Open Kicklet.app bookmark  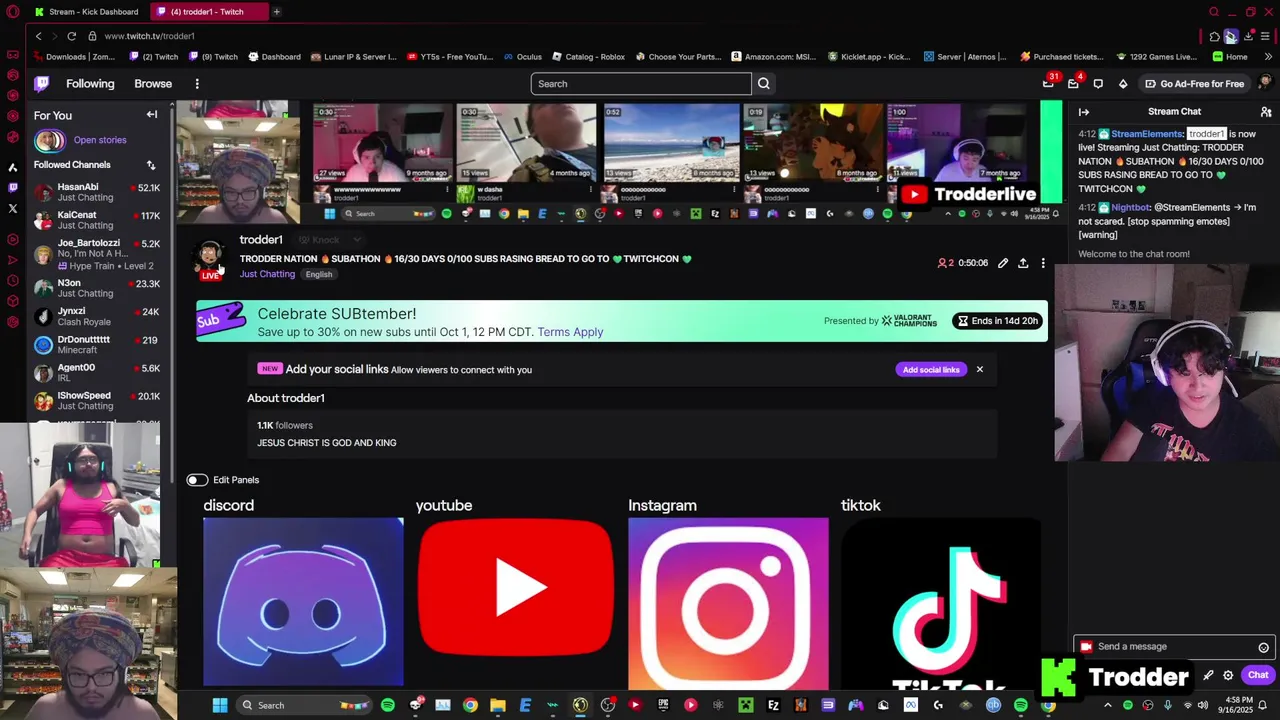click(868, 57)
